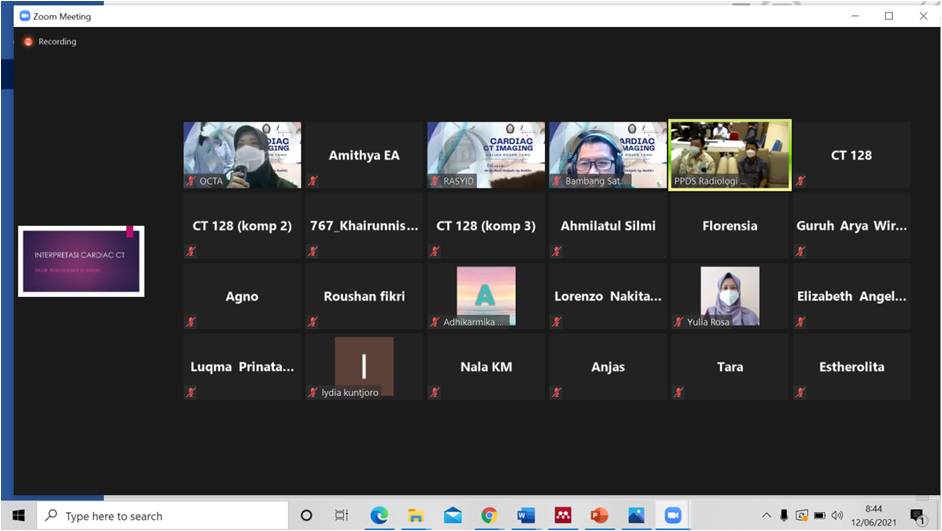Expand the system tray hidden icons
This screenshot has height=531, width=942.
point(766,516)
